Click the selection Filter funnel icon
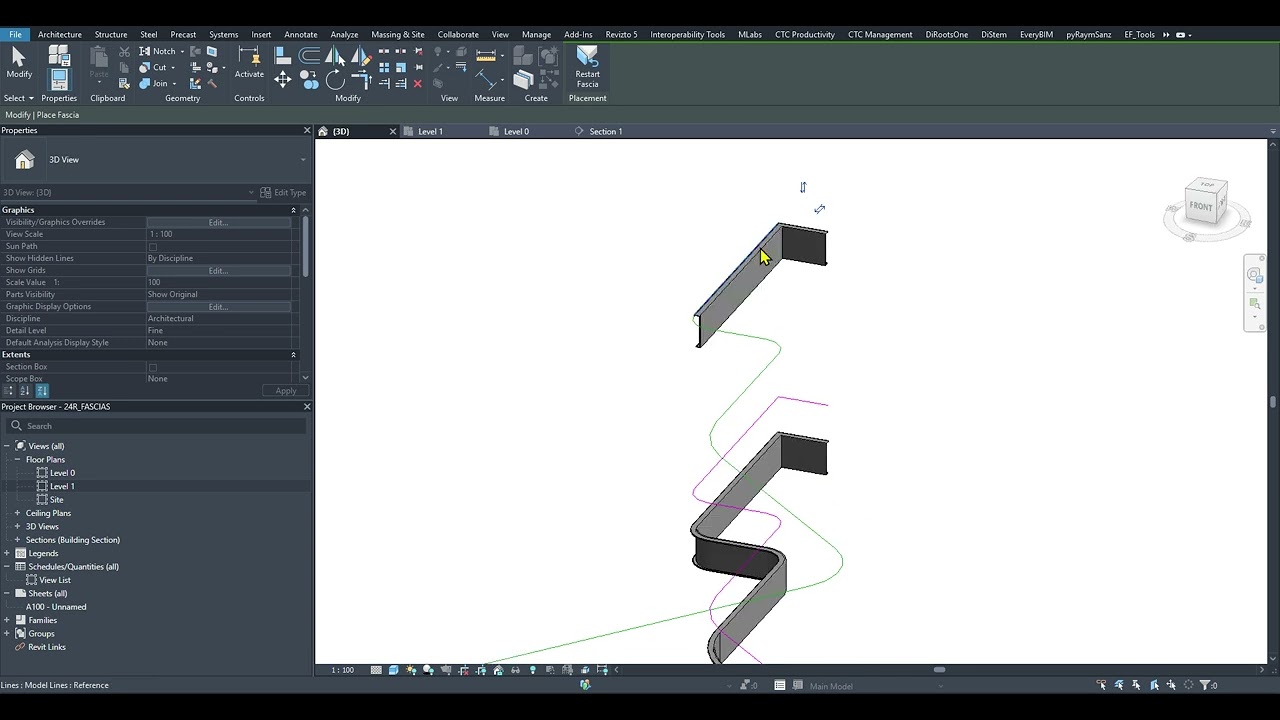 coord(1205,685)
